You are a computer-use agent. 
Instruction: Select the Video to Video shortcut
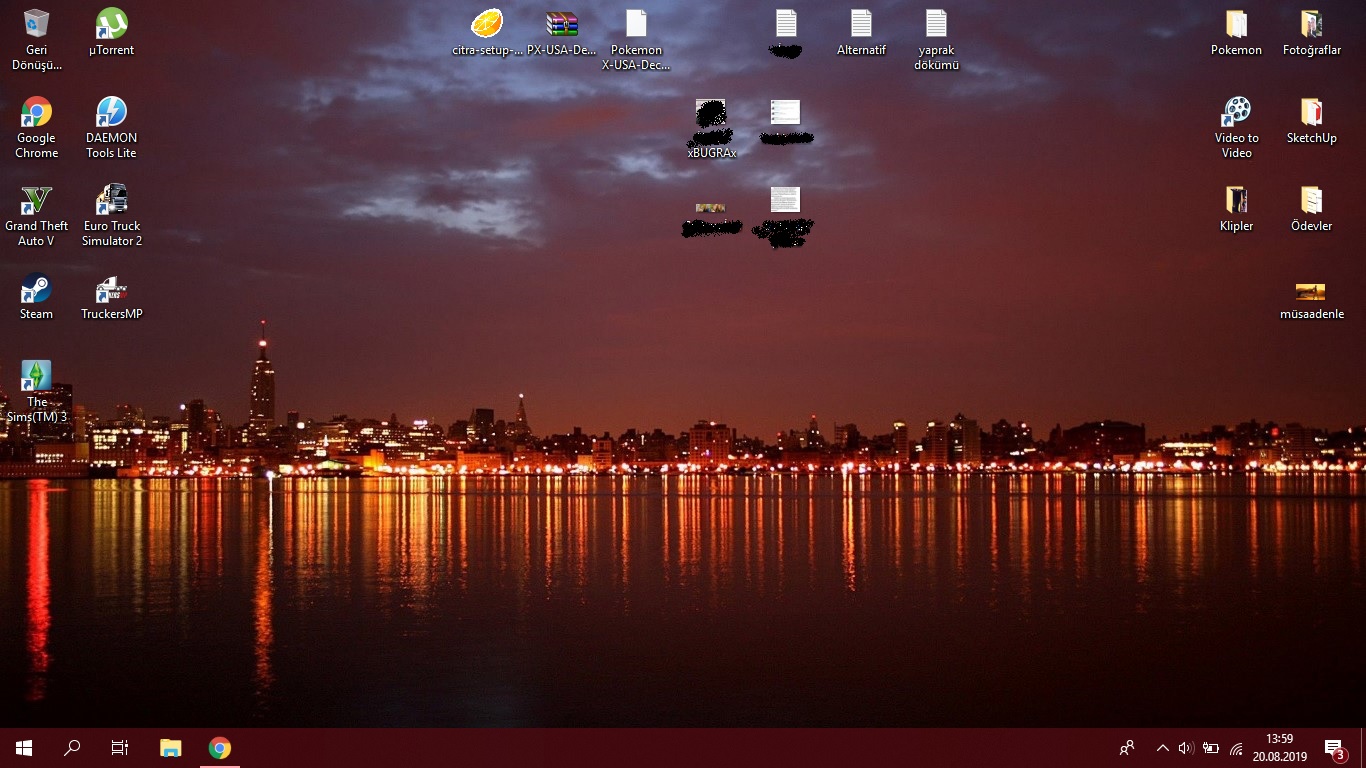(x=1236, y=112)
